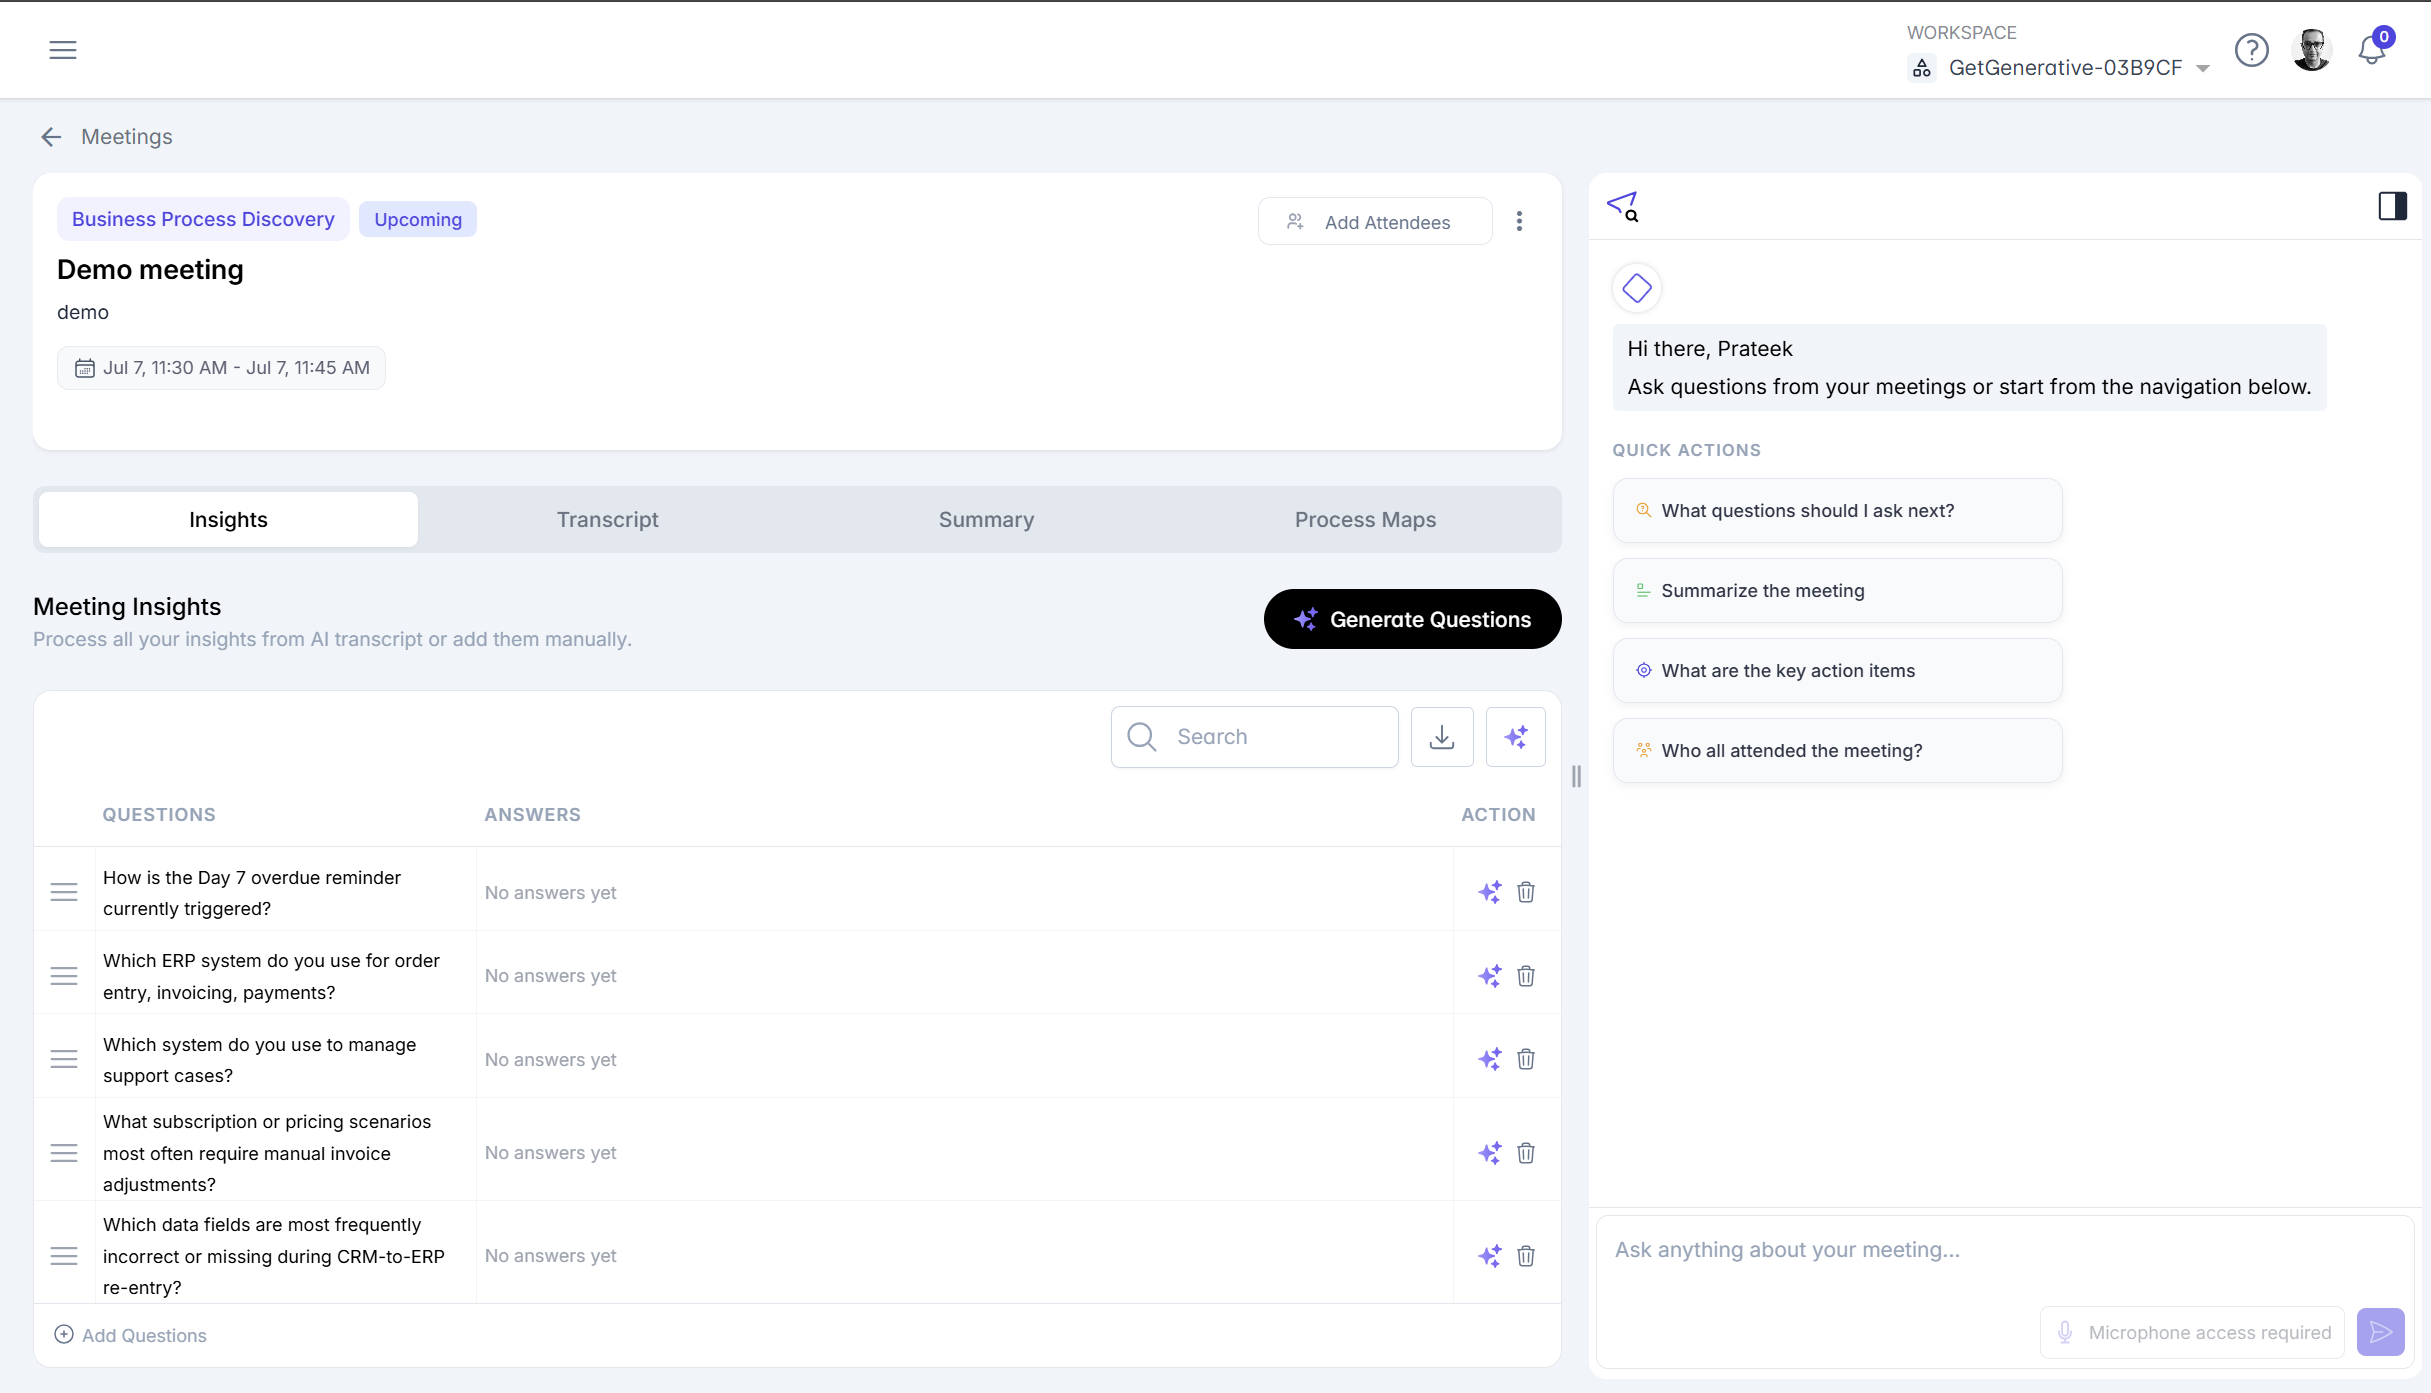Expand the GetGenerative-03B9CF workspace dropdown
Image resolution: width=2431 pixels, height=1393 pixels.
point(2057,67)
